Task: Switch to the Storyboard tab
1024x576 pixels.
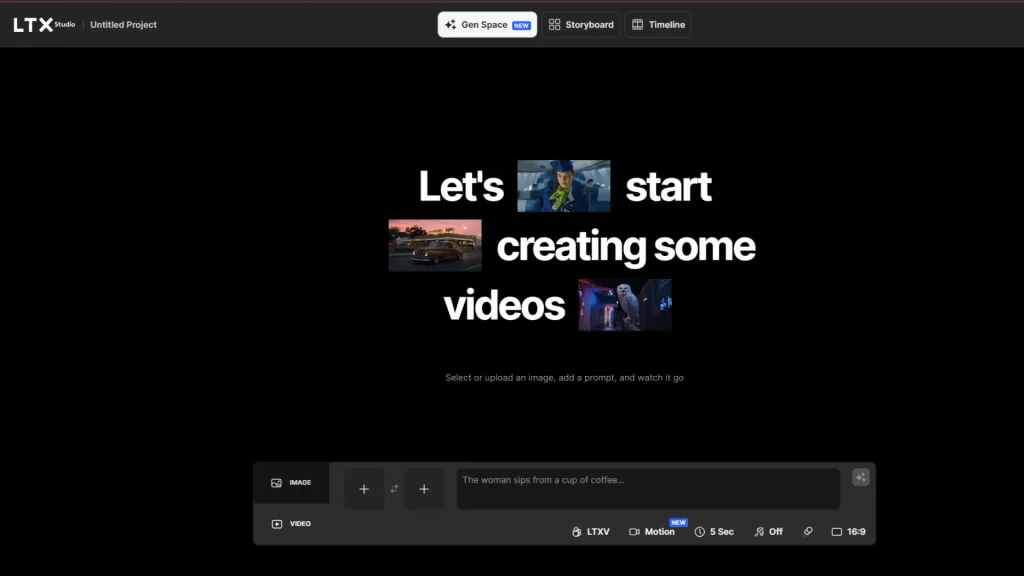Action: pos(581,25)
